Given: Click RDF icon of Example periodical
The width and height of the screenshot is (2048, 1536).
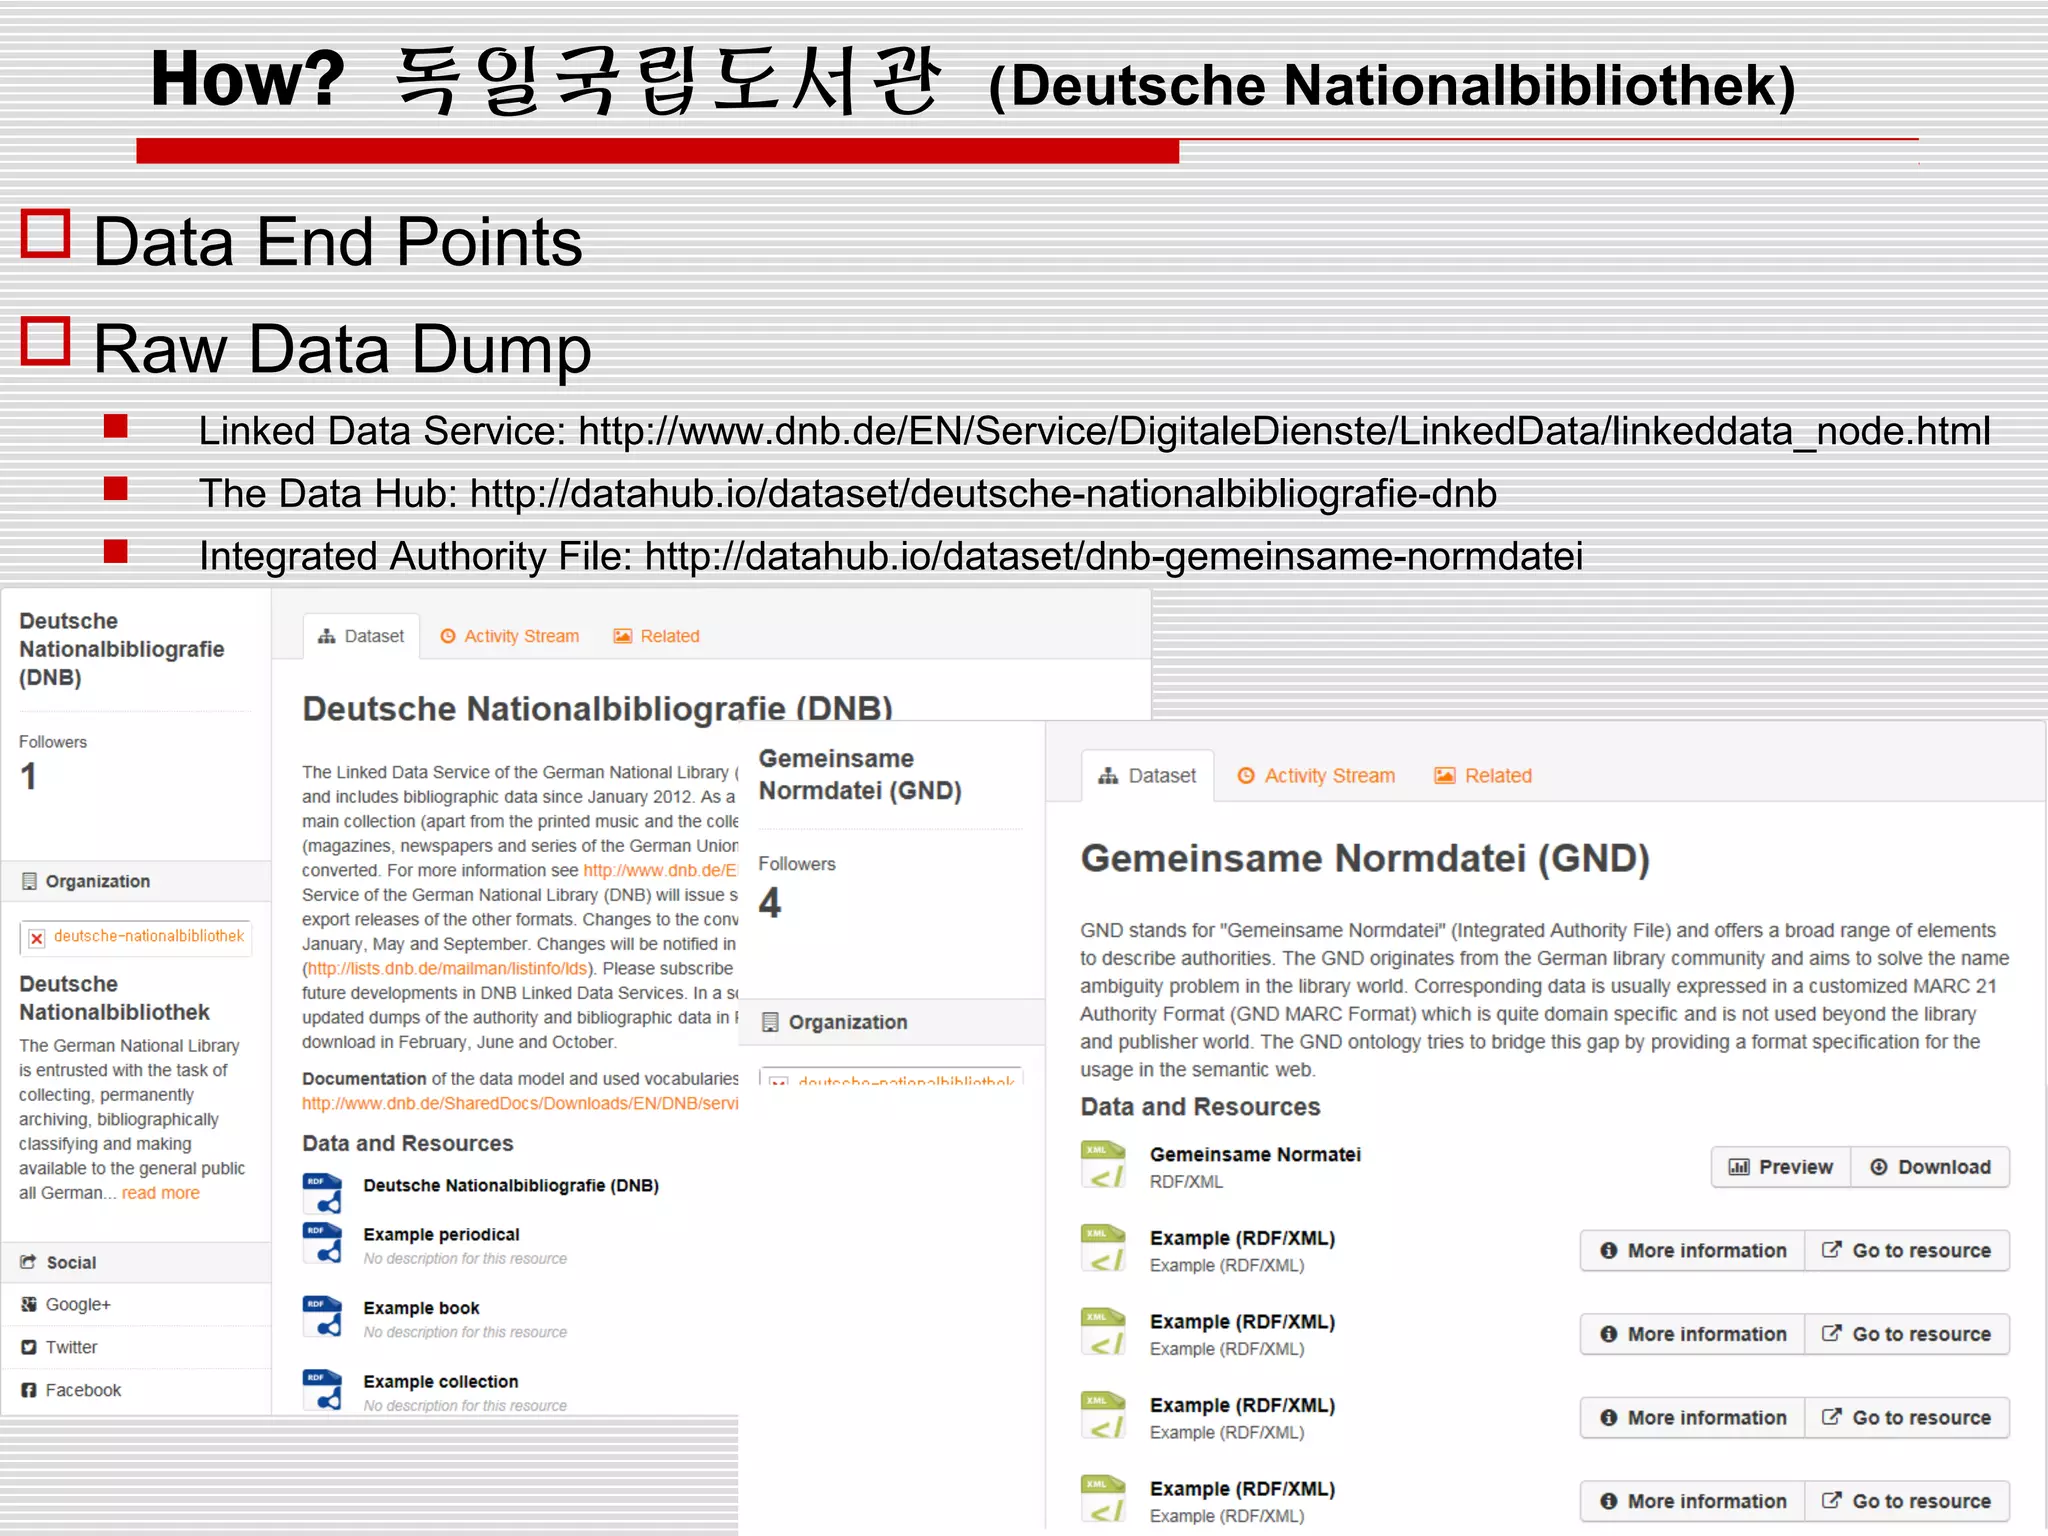Looking at the screenshot, I should coord(322,1243).
